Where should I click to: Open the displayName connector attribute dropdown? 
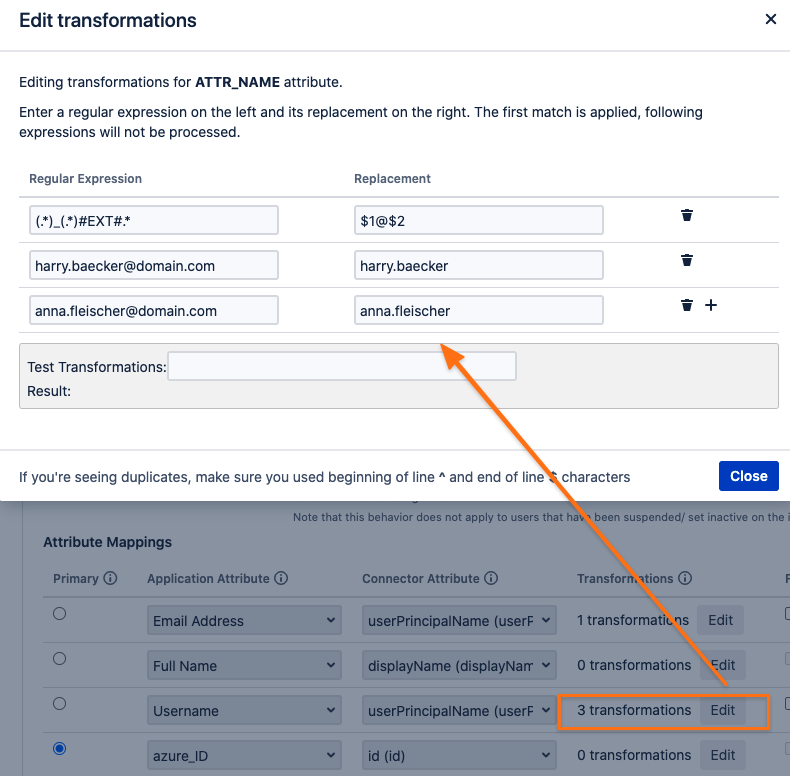click(459, 666)
